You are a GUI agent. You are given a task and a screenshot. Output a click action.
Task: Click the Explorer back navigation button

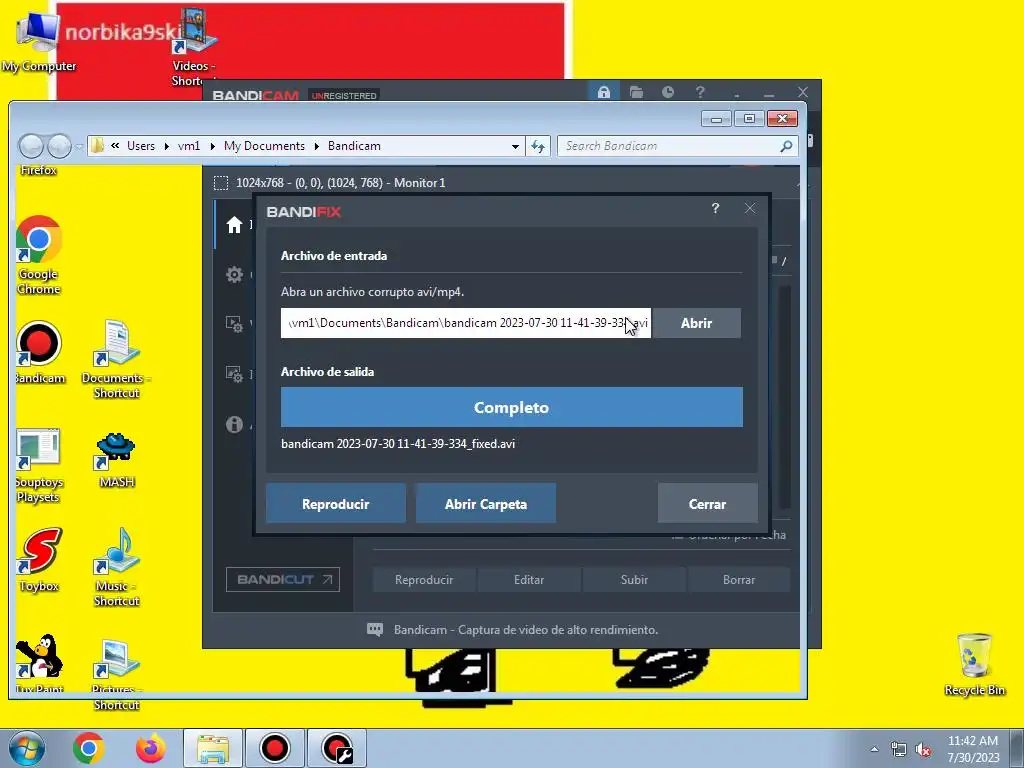(x=31, y=146)
